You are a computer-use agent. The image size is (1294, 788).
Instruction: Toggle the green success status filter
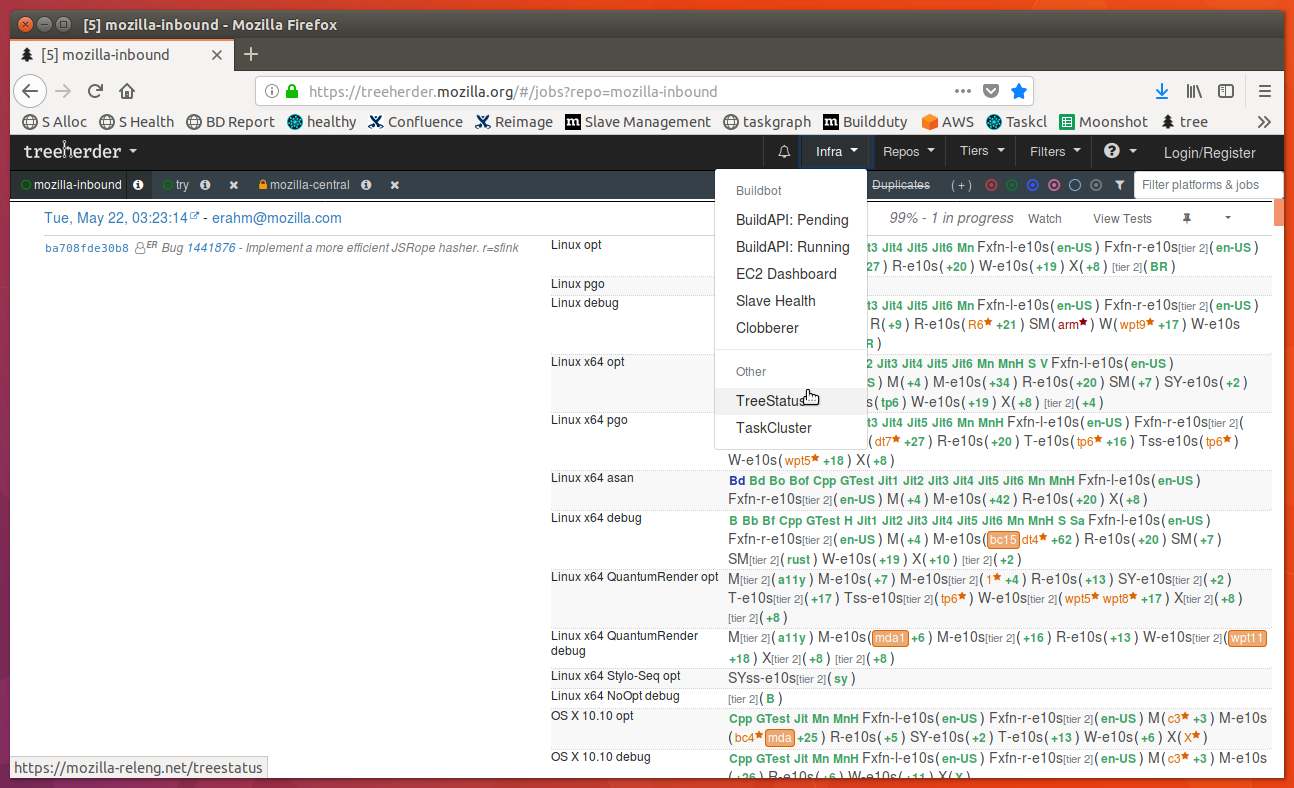[x=1012, y=185]
